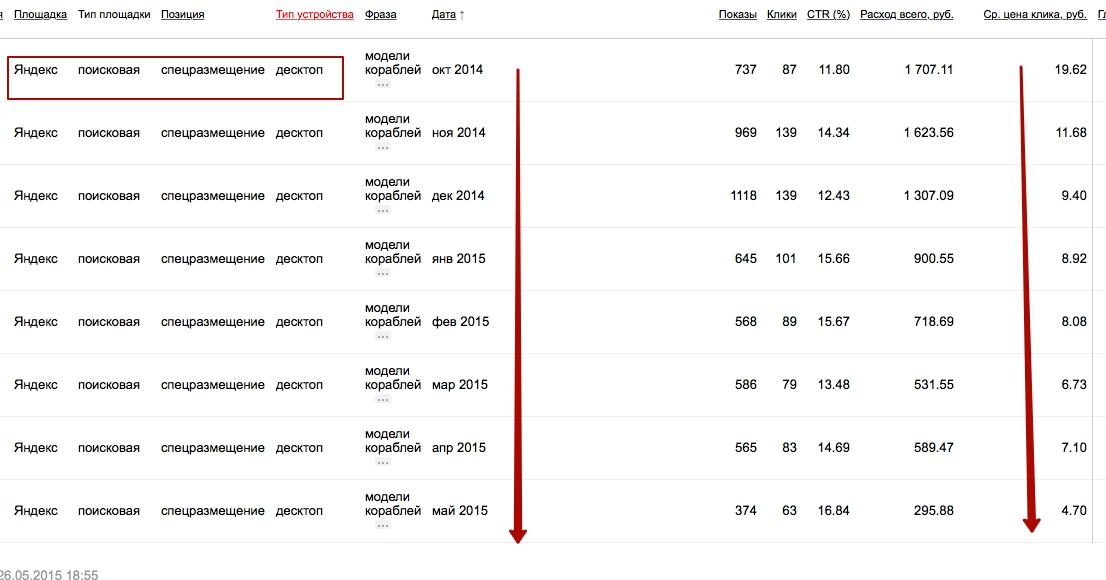The height and width of the screenshot is (580, 1106).
Task: Show full phrase in мар 2015 row
Action: (382, 399)
